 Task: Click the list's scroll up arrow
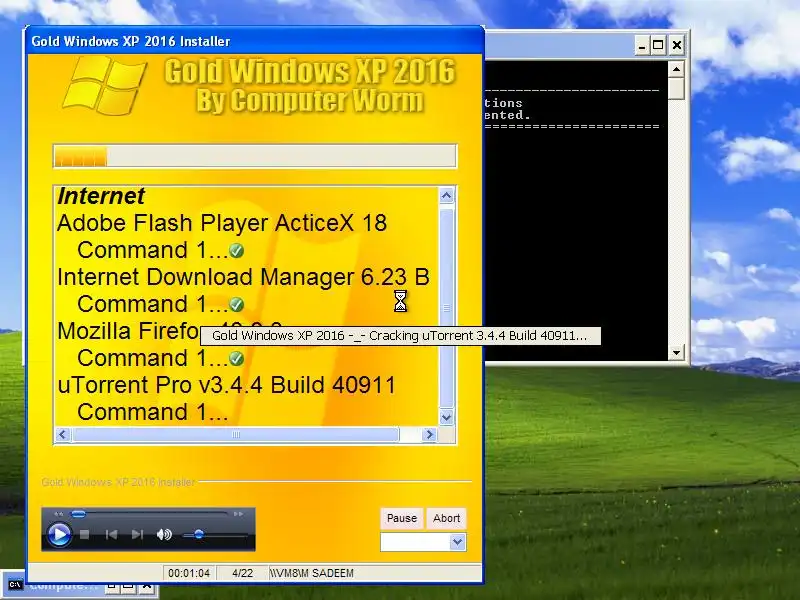point(446,196)
